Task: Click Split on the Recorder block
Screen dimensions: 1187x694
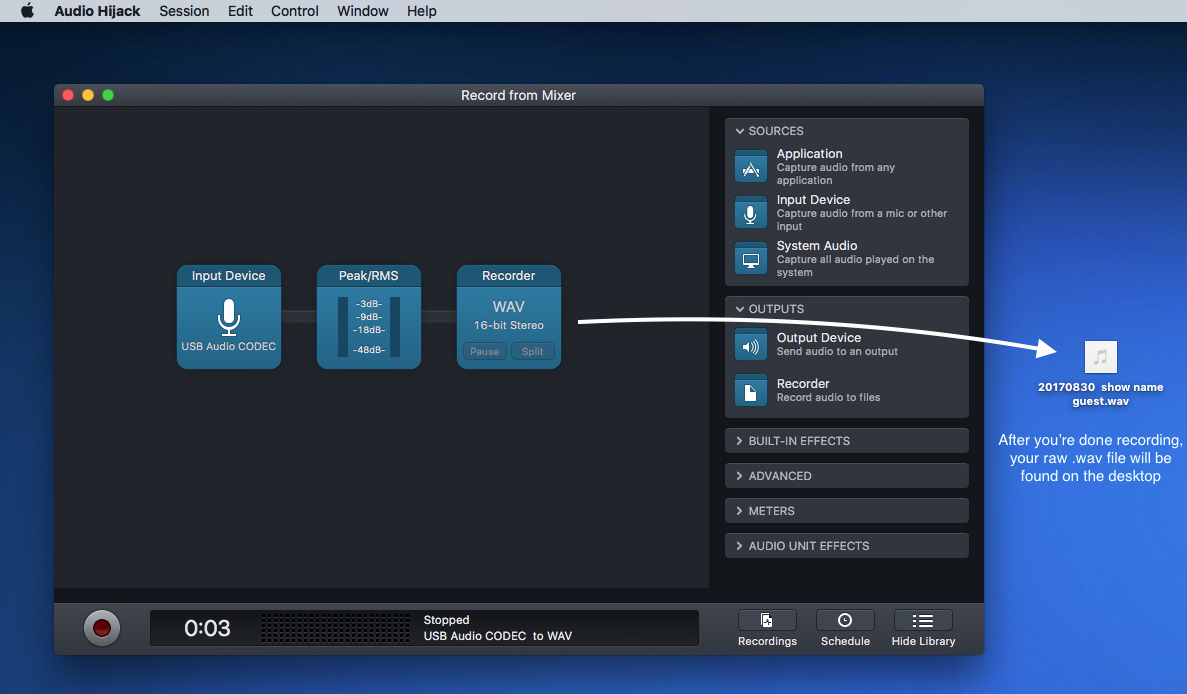Action: tap(532, 351)
